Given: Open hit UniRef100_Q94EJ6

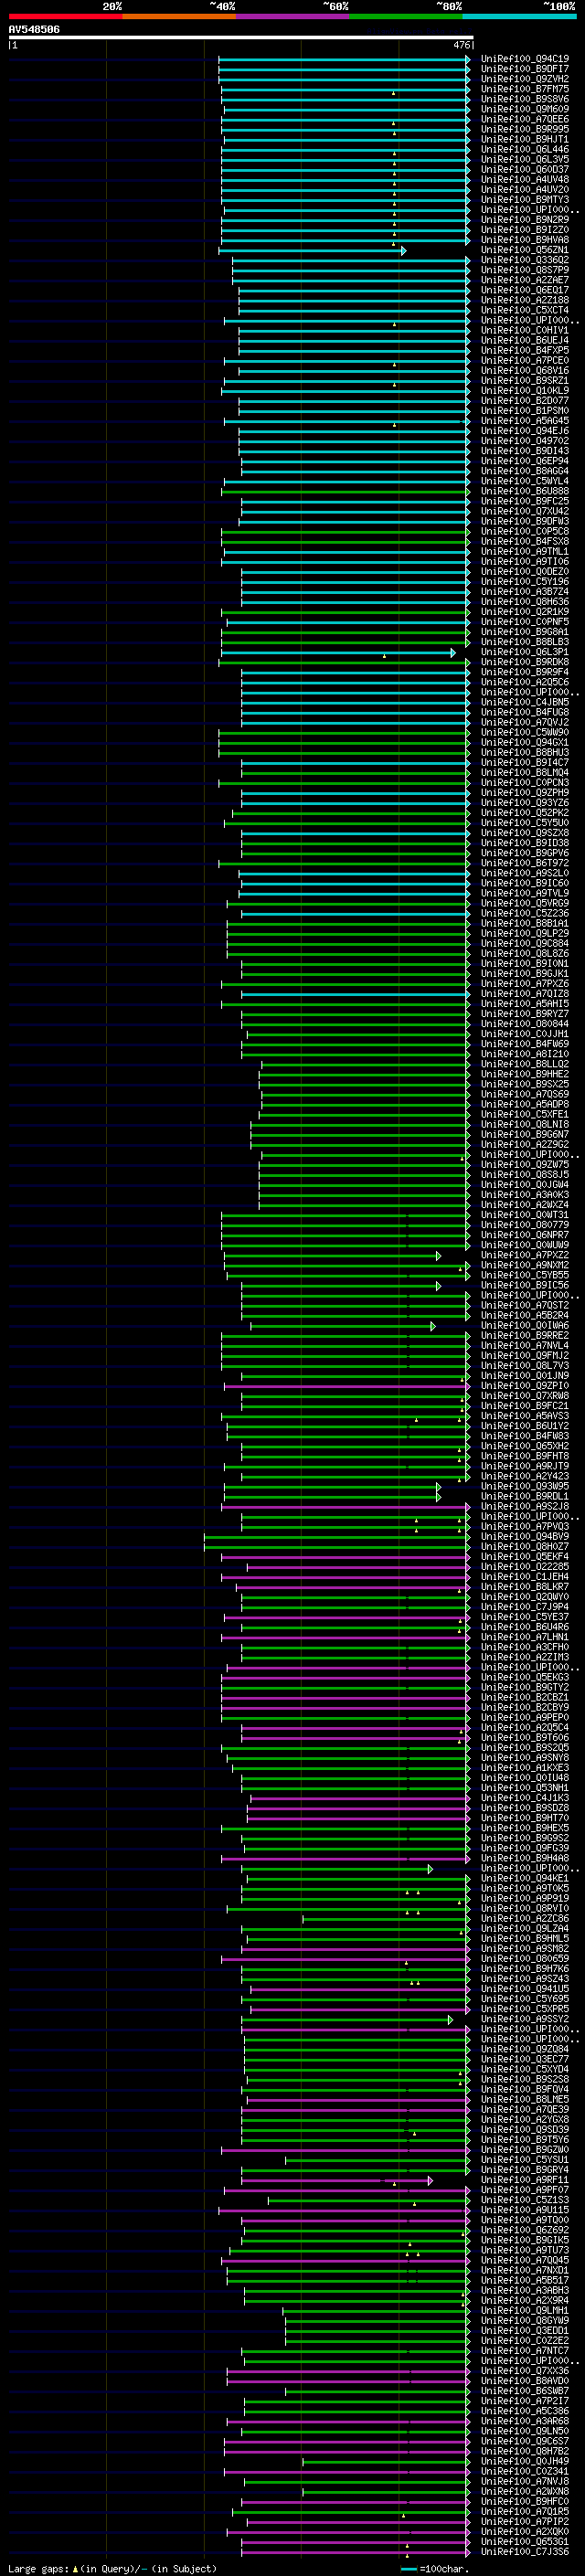Looking at the screenshot, I should (x=525, y=431).
